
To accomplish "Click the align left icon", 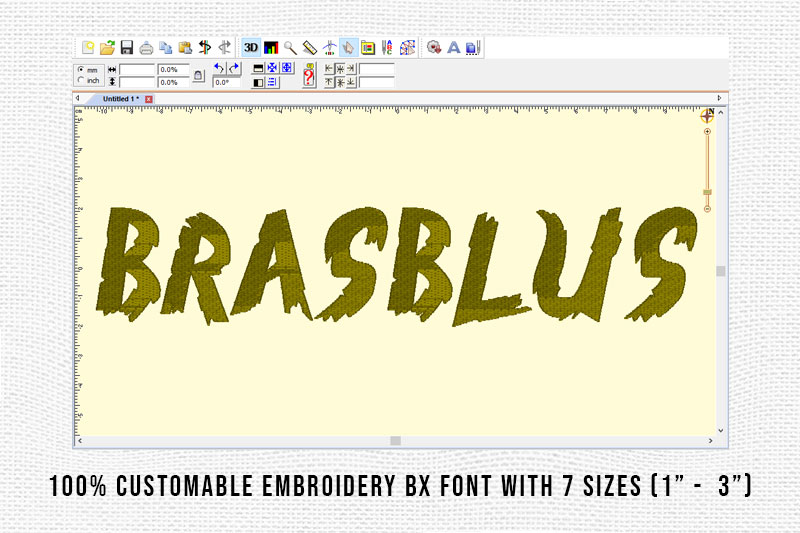I will [329, 69].
